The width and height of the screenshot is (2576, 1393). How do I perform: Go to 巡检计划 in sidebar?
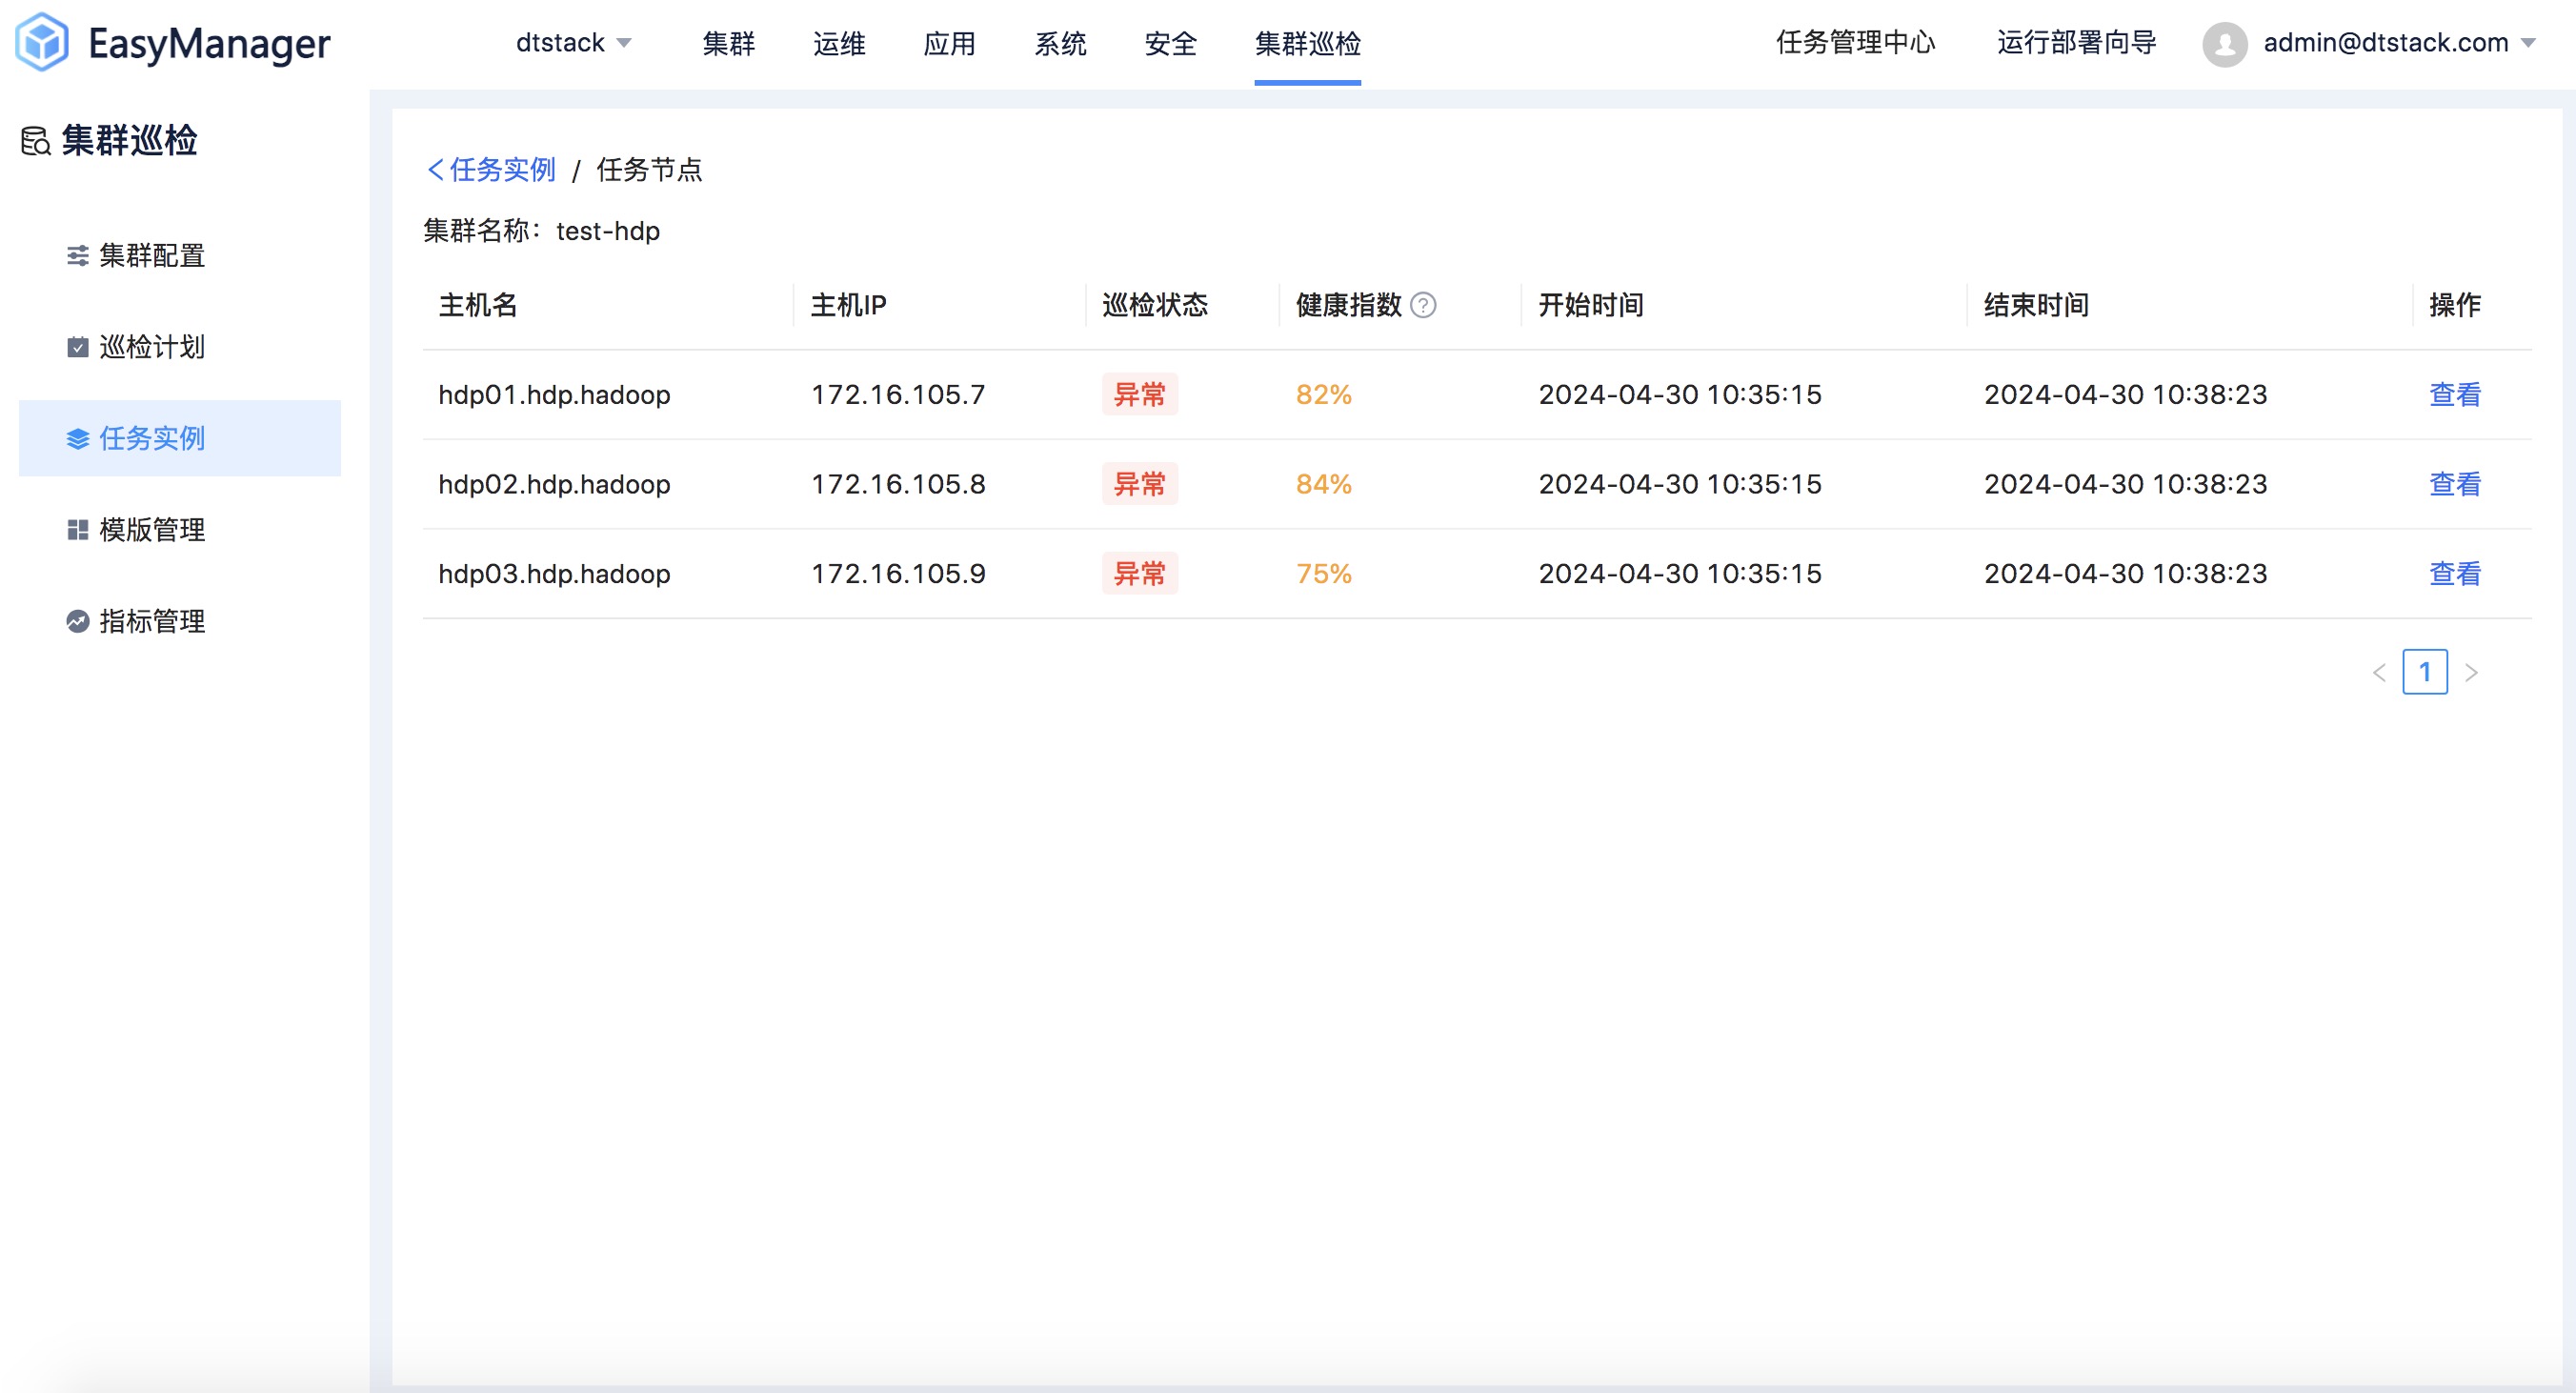click(x=180, y=347)
